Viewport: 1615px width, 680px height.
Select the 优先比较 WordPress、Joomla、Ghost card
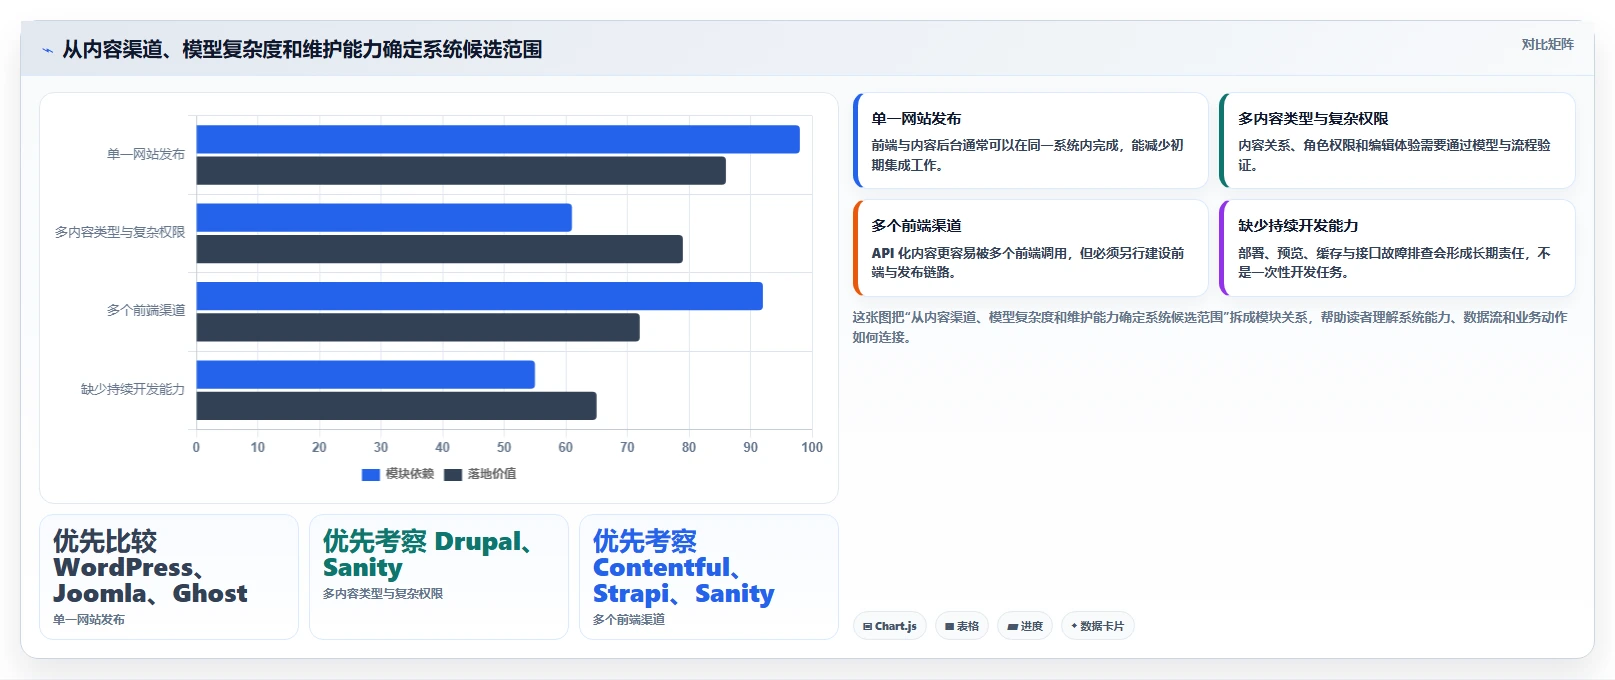pos(169,577)
